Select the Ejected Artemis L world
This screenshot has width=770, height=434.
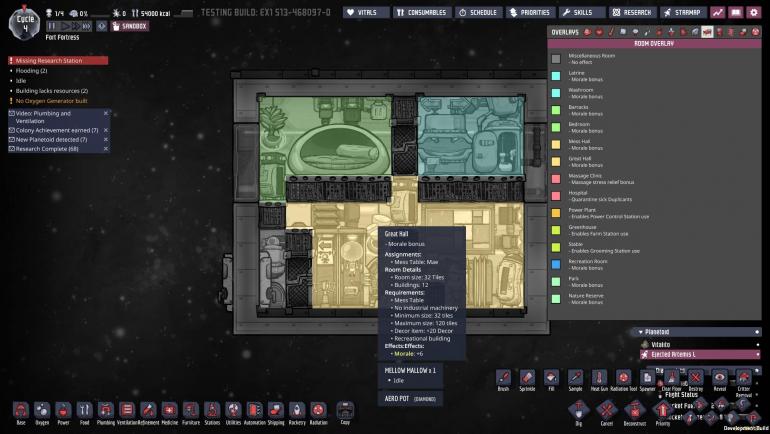700,354
